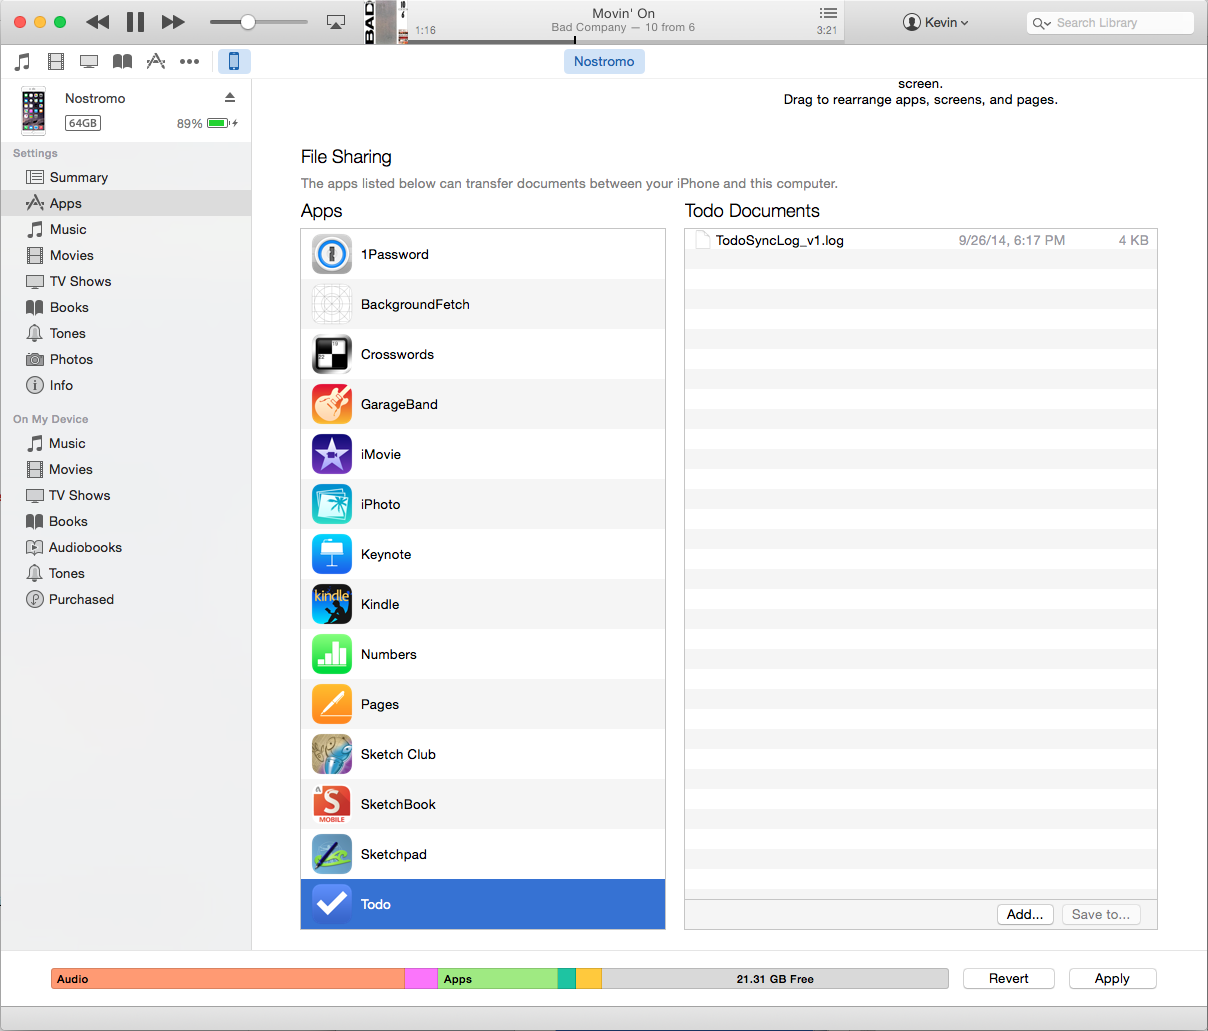Screen dimensions: 1208x1031
Task: Open Books under Settings
Action: 125,307
